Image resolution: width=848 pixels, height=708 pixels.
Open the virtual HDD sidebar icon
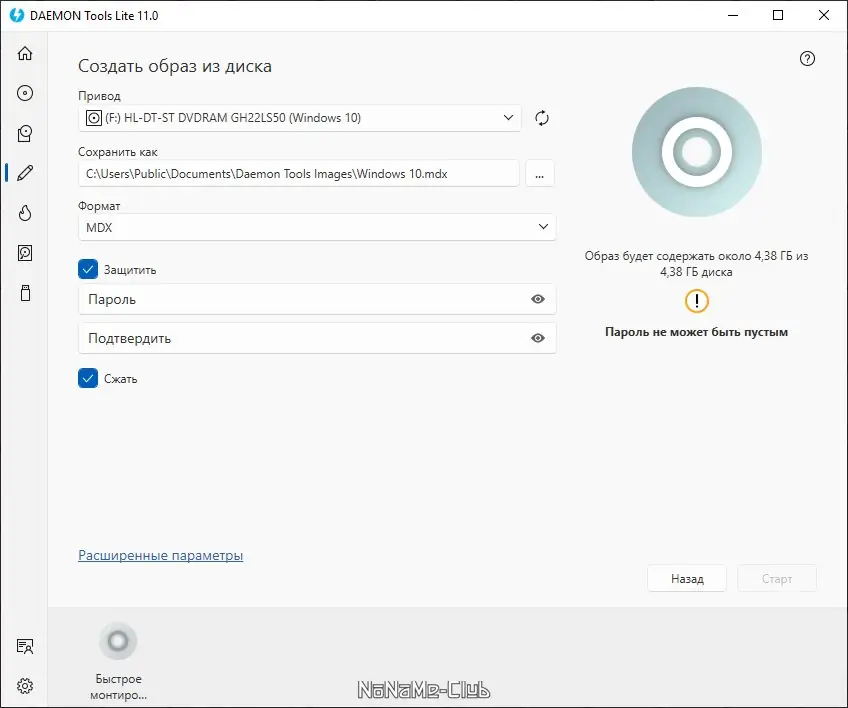coord(25,253)
